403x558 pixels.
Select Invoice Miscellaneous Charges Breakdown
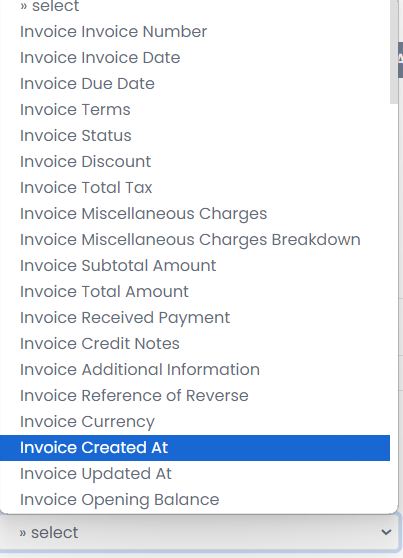(x=195, y=239)
